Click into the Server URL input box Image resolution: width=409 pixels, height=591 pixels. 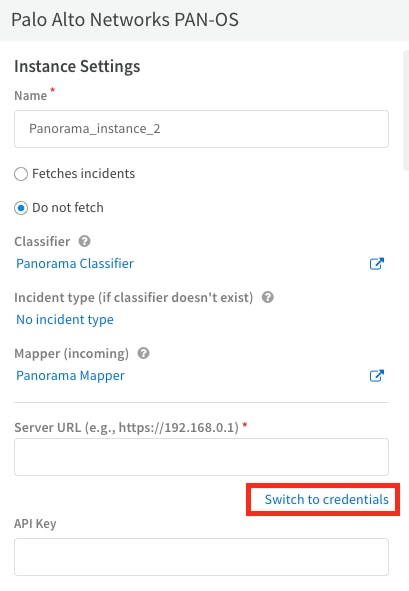tap(201, 457)
